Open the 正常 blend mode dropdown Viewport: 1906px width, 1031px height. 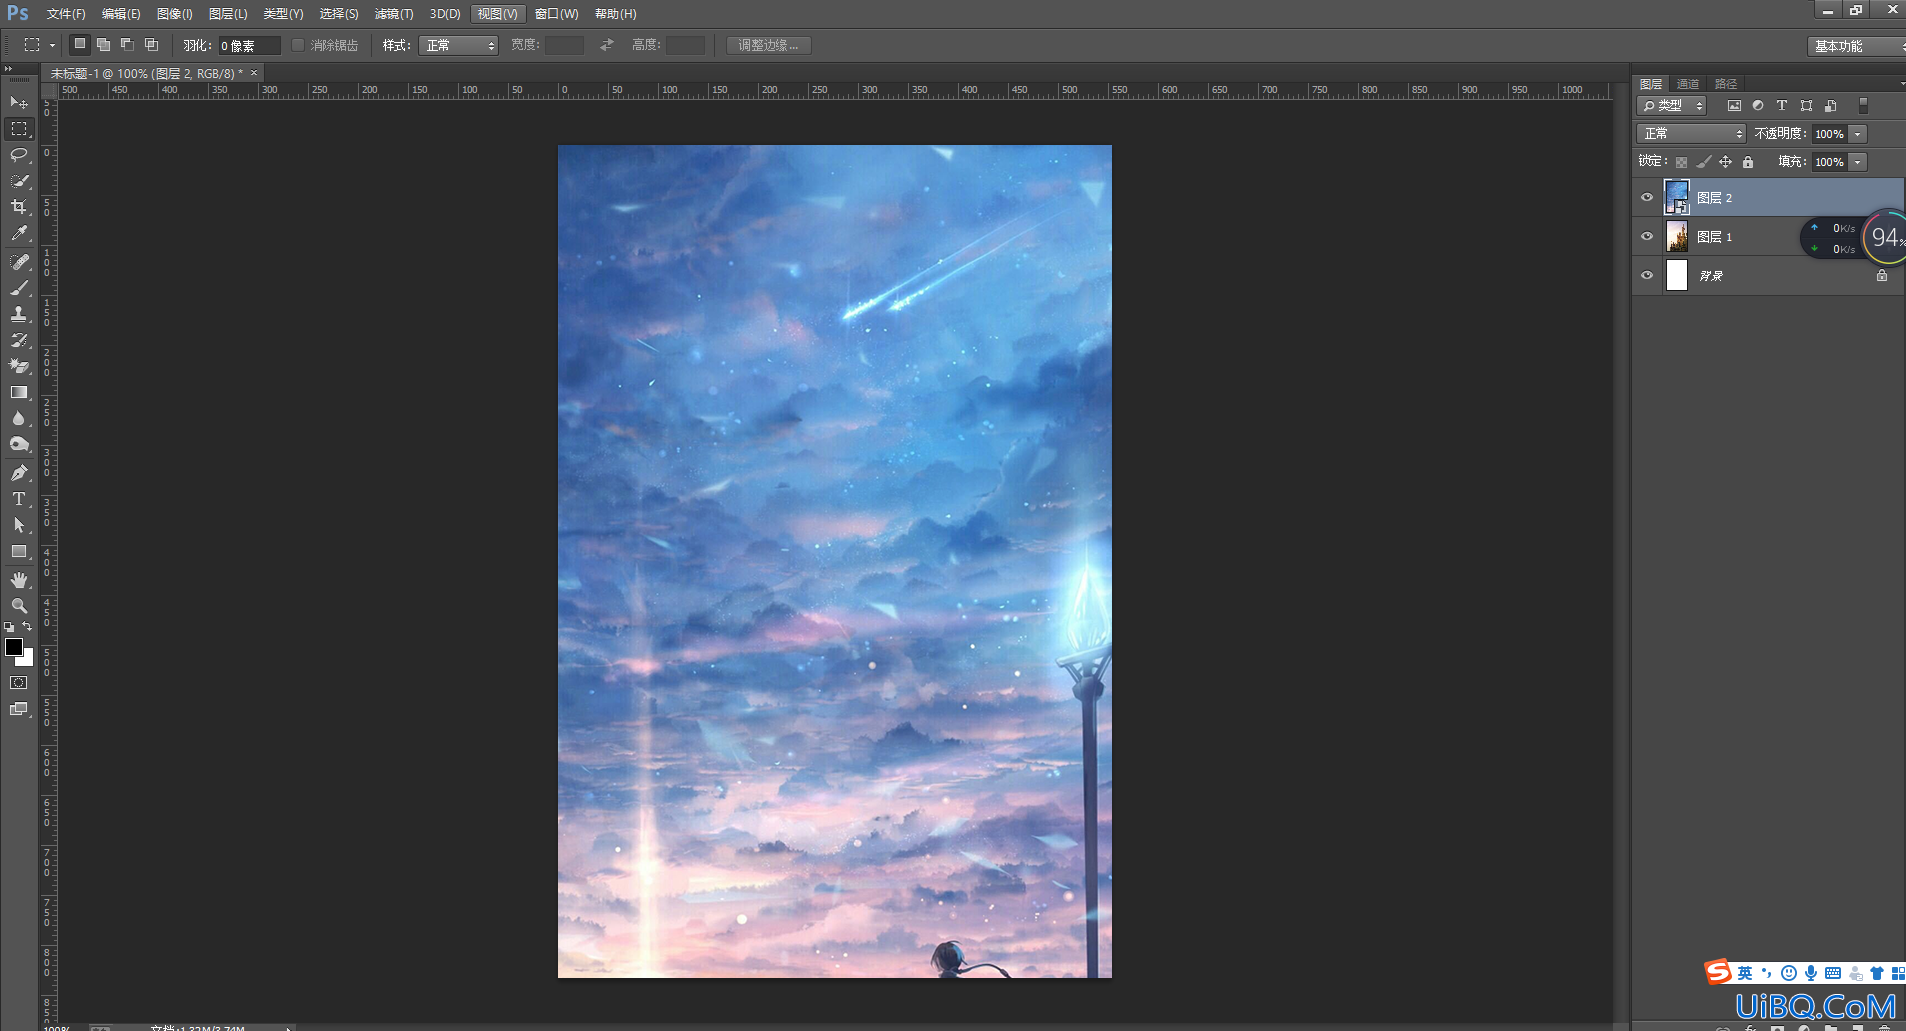1691,134
